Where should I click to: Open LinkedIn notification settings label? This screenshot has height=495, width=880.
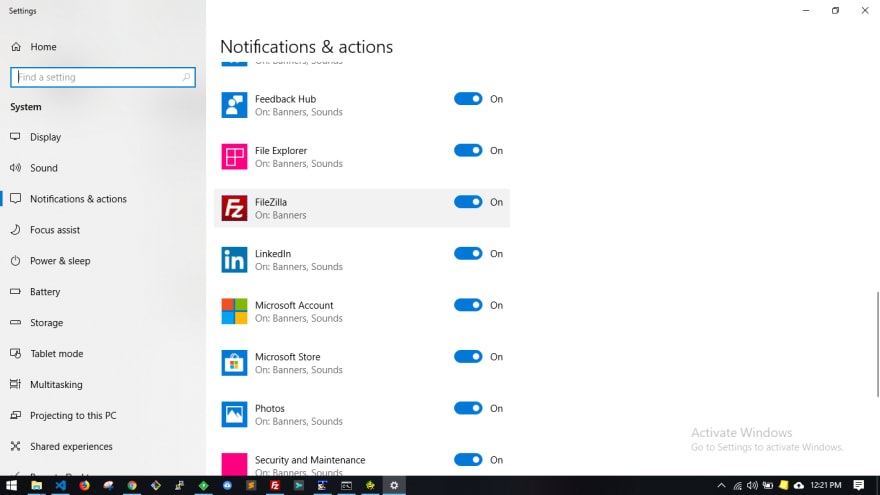(x=273, y=254)
